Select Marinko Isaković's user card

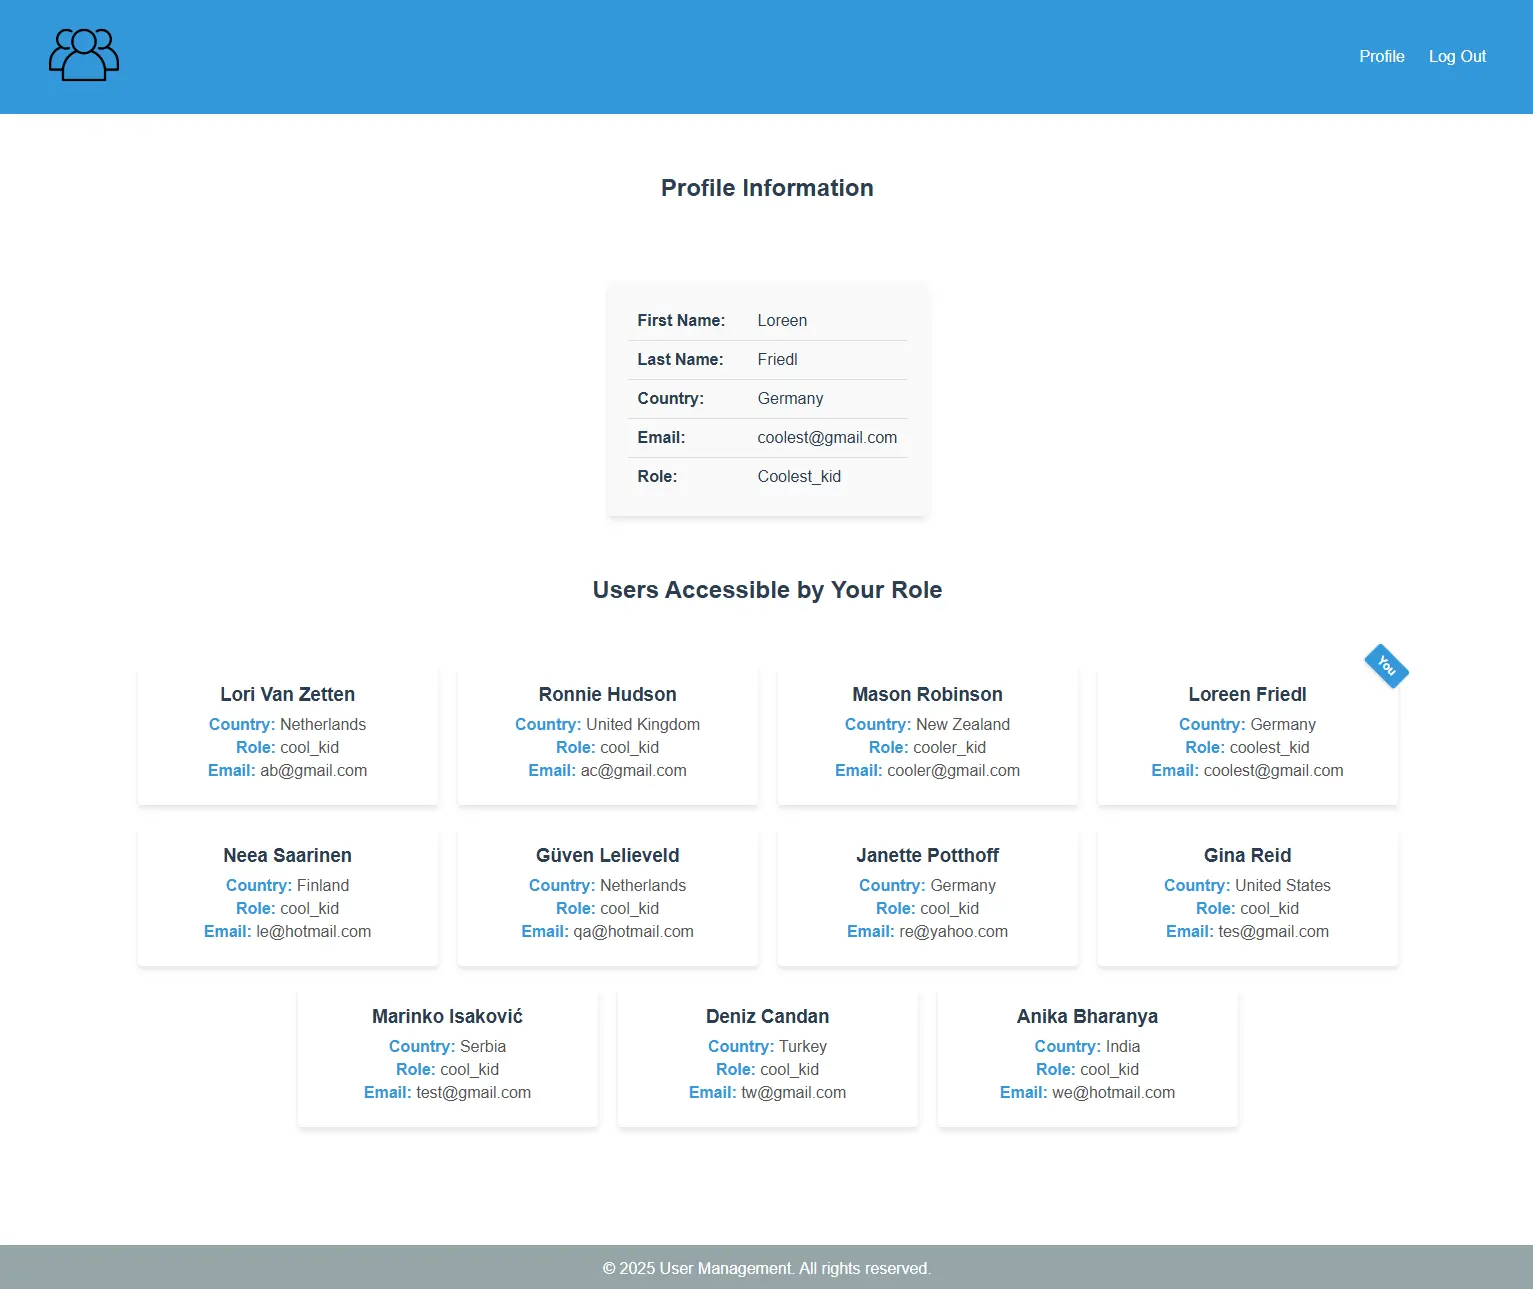pos(447,1055)
